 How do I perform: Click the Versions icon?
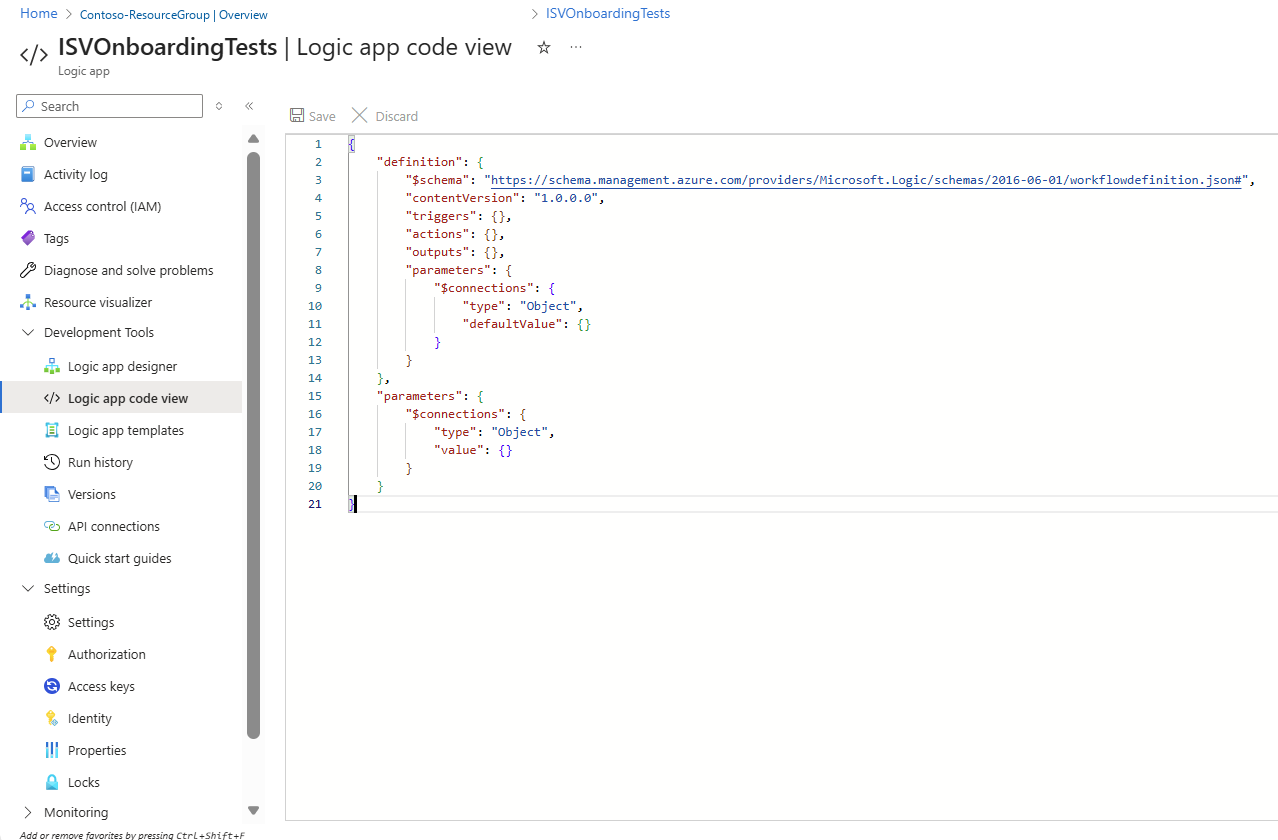coord(52,494)
